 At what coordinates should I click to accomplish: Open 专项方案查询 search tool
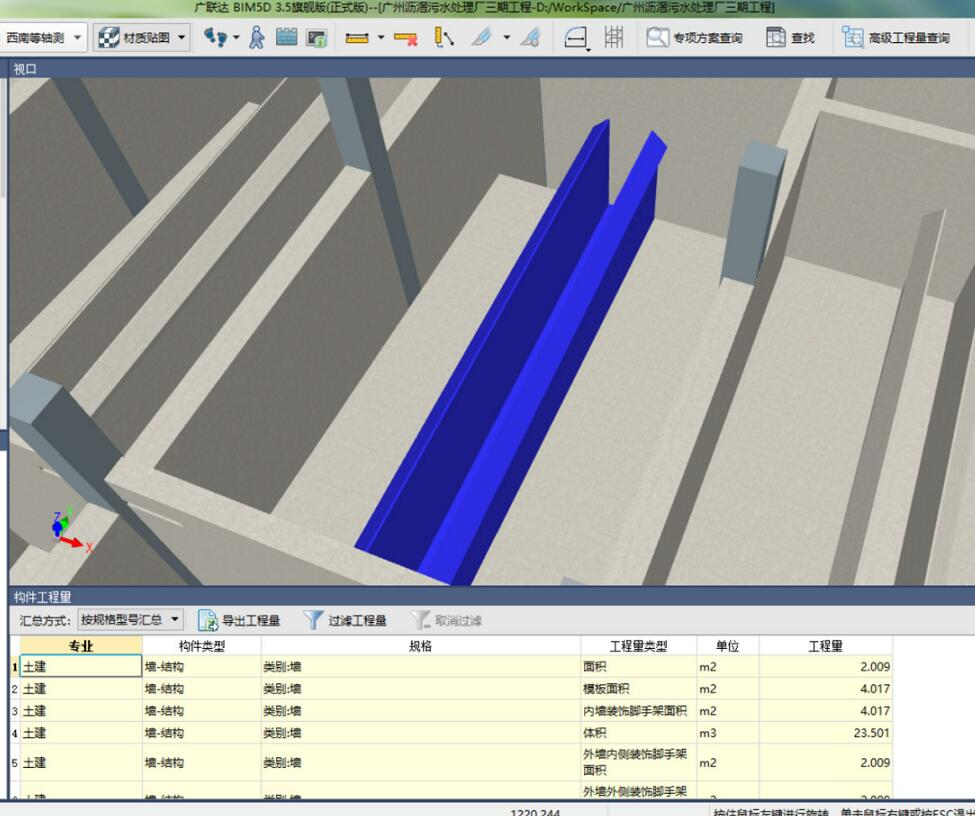tap(694, 38)
